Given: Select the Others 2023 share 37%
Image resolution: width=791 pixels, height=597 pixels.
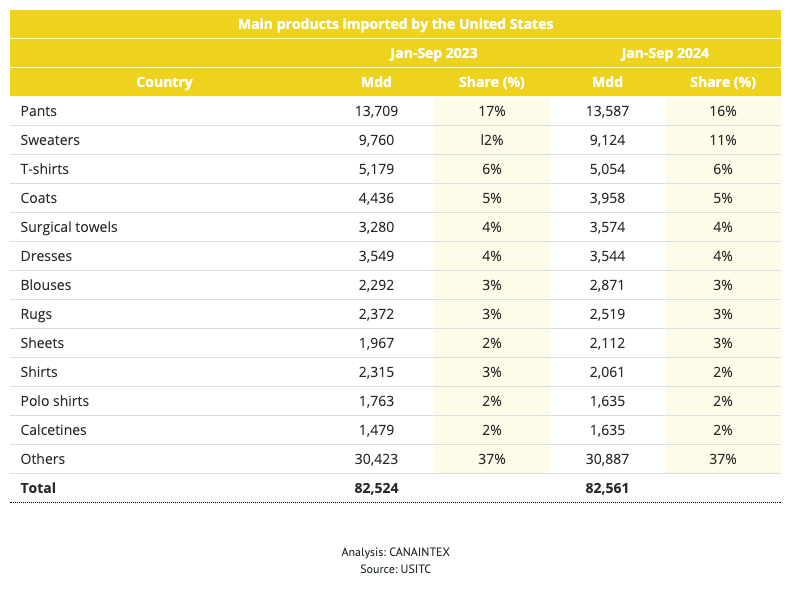Looking at the screenshot, I should tap(492, 459).
